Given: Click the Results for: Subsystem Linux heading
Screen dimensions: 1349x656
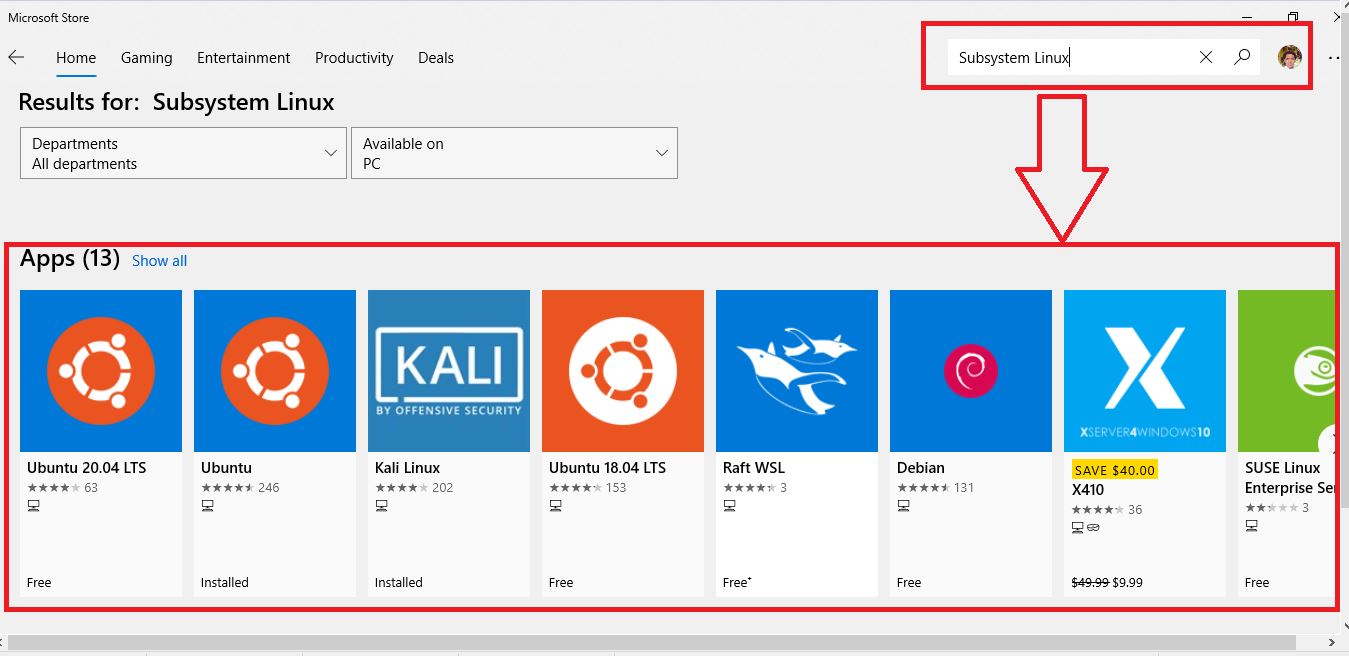Looking at the screenshot, I should click(x=176, y=102).
